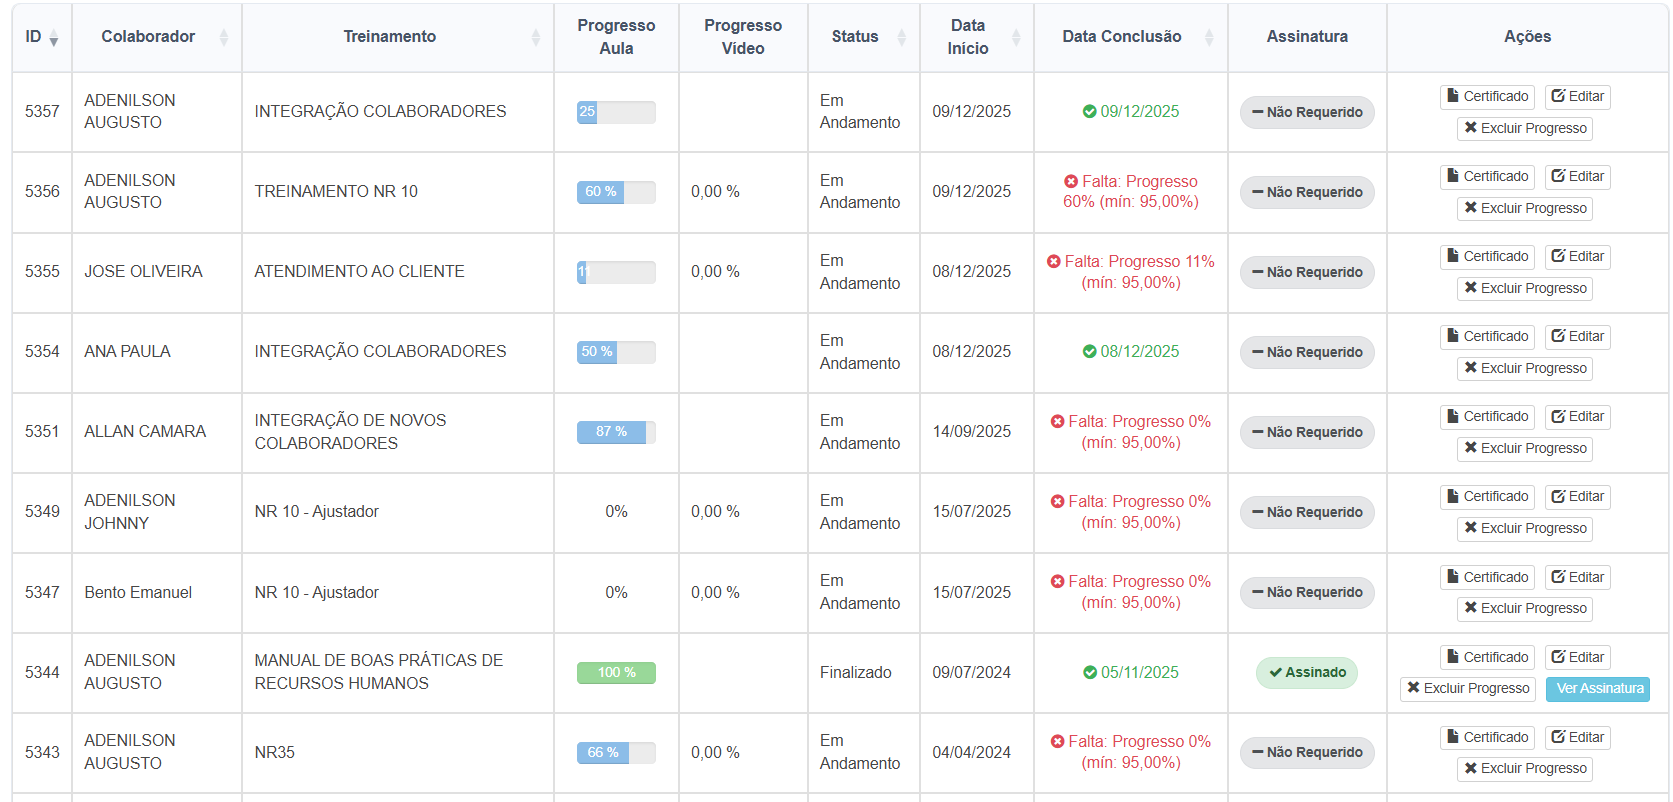Click Não Requerido badge for ID 5356

pyautogui.click(x=1307, y=193)
